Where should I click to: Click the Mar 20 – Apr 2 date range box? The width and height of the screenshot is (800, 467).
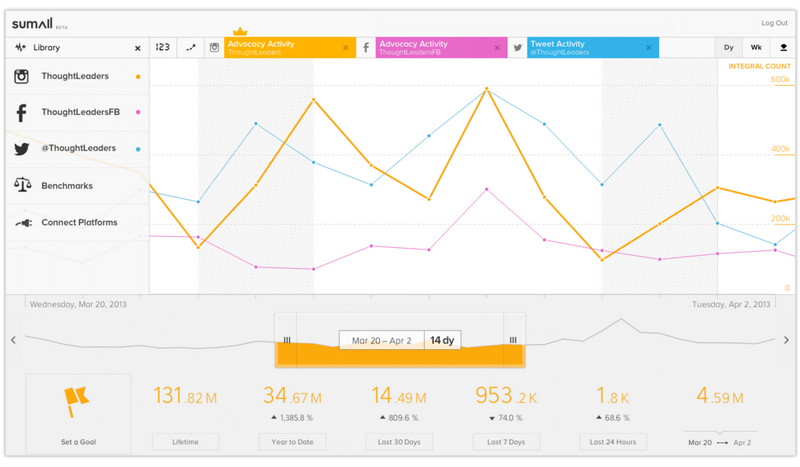[x=382, y=340]
